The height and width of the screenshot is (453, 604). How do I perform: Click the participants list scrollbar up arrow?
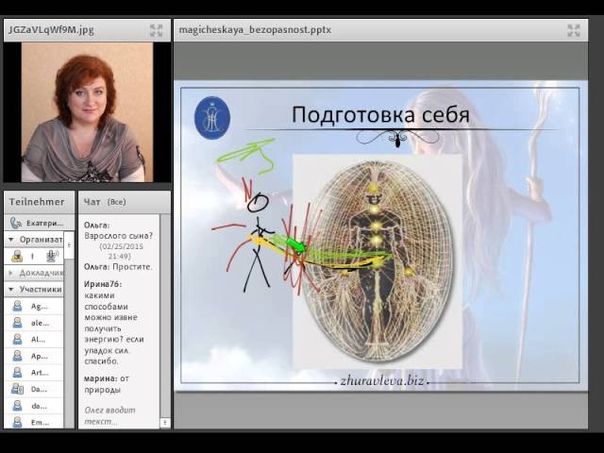click(69, 245)
